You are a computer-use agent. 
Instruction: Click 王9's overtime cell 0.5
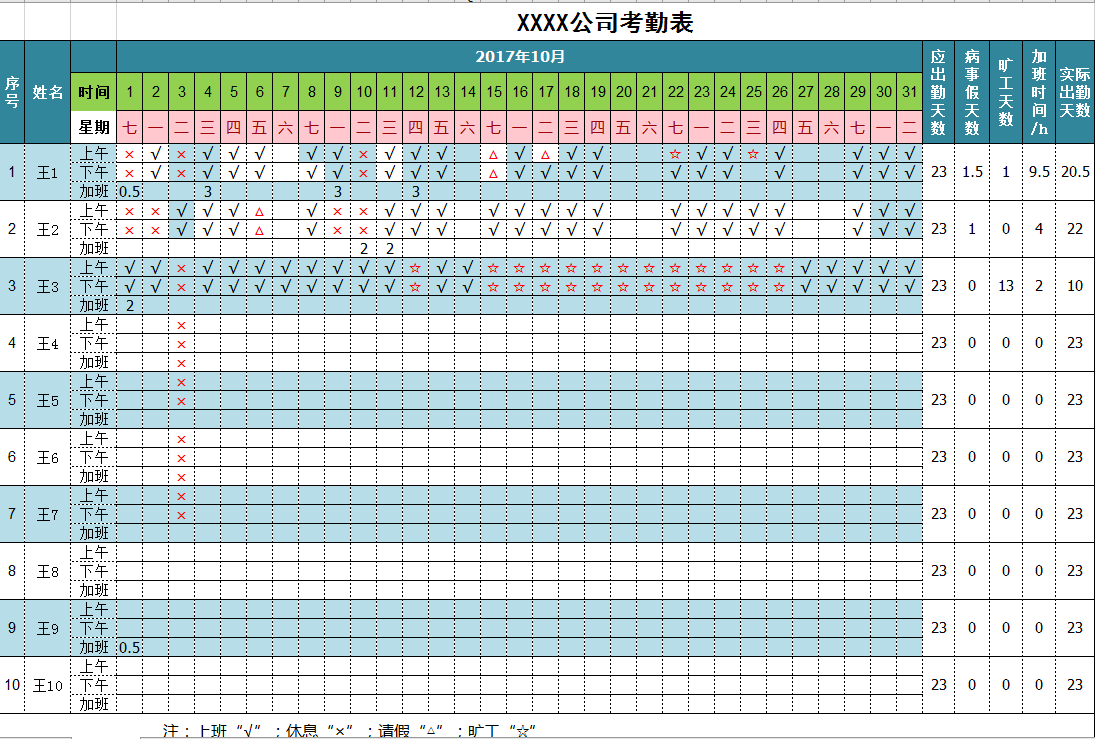click(129, 647)
